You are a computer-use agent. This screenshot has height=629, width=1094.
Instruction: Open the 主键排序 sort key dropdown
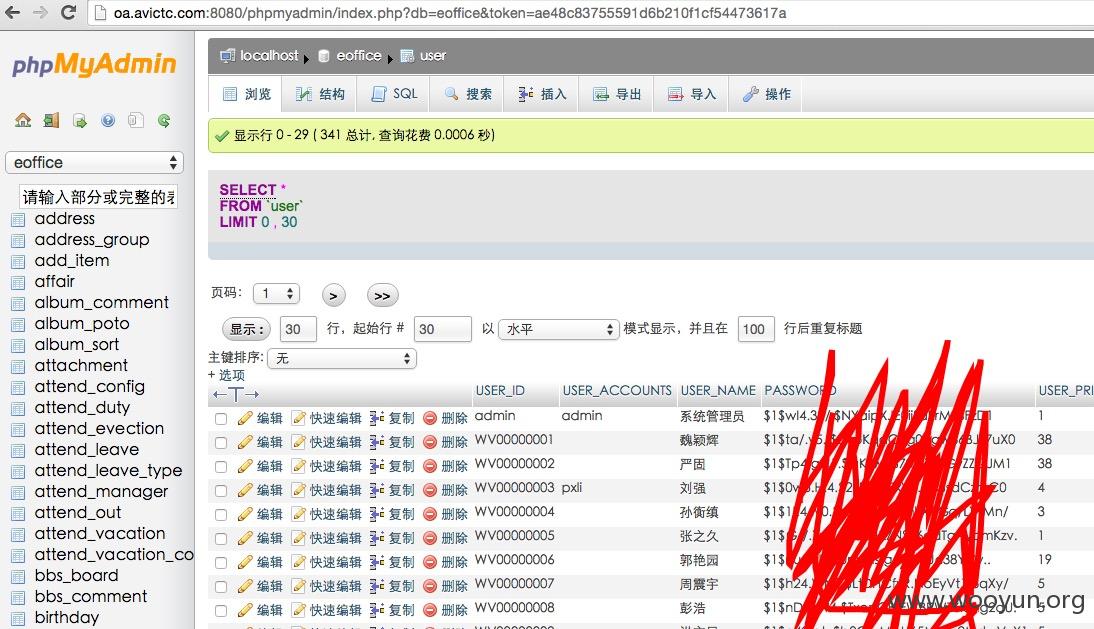342,358
